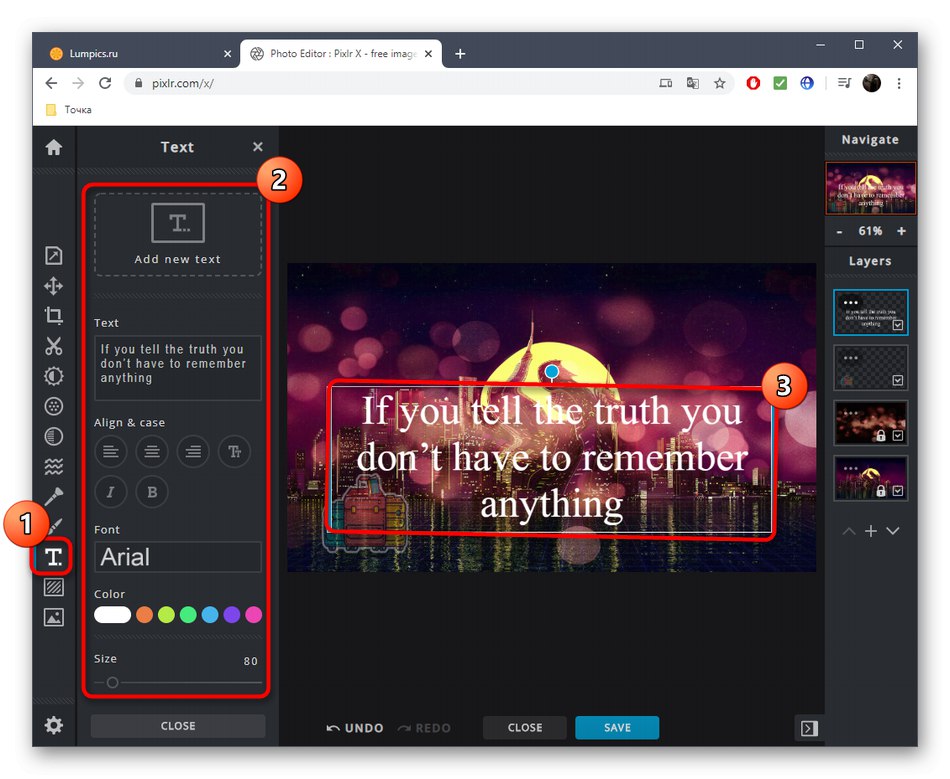Open the Effect tool
950x779 pixels.
coord(53,406)
